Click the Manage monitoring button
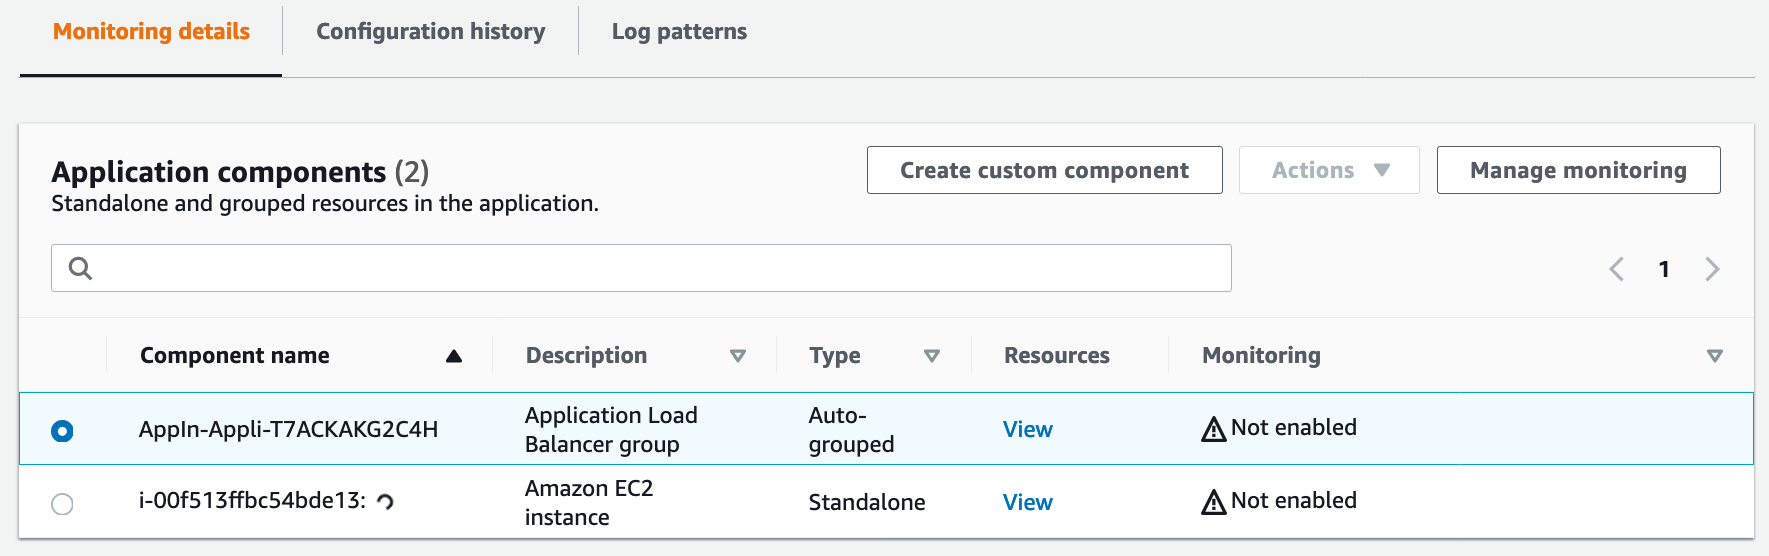1769x556 pixels. point(1578,170)
